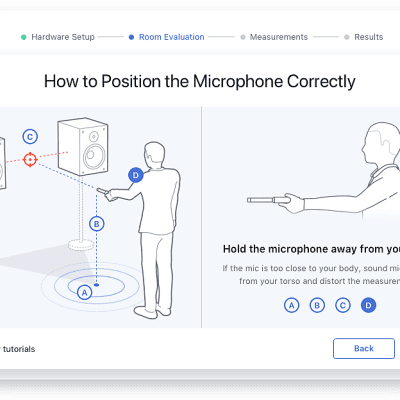Jump to the Results step
400x400 pixels.
(x=369, y=37)
